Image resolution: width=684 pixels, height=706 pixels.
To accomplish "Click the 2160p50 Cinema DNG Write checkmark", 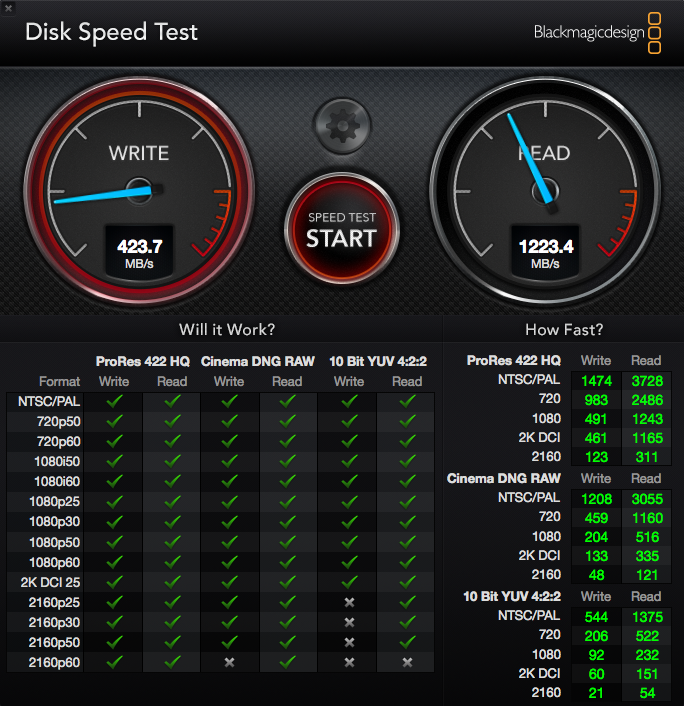I will [x=230, y=642].
